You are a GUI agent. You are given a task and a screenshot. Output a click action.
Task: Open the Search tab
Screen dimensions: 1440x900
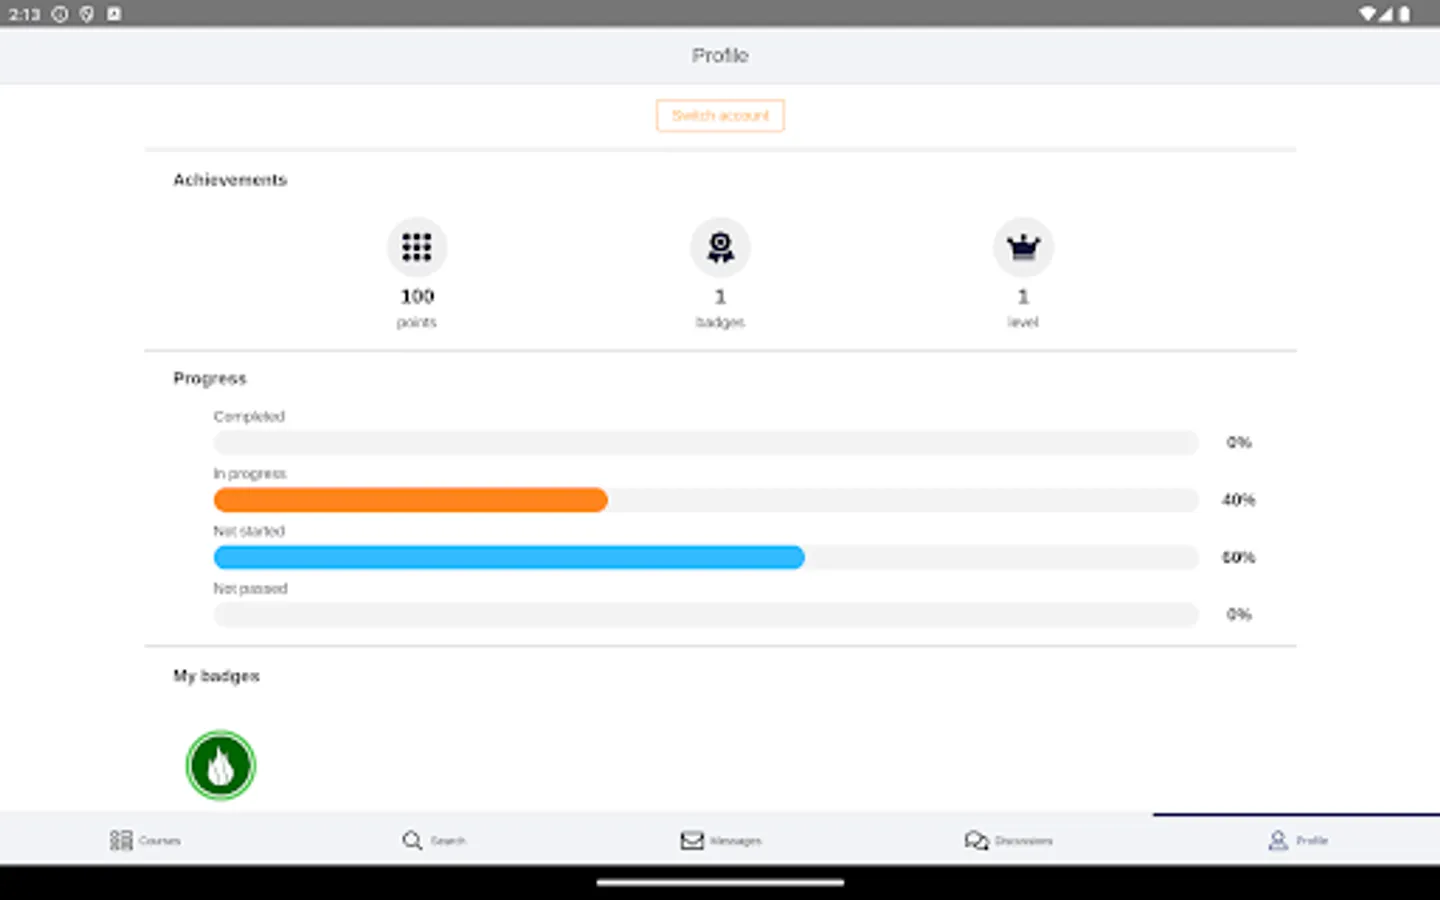coord(434,840)
